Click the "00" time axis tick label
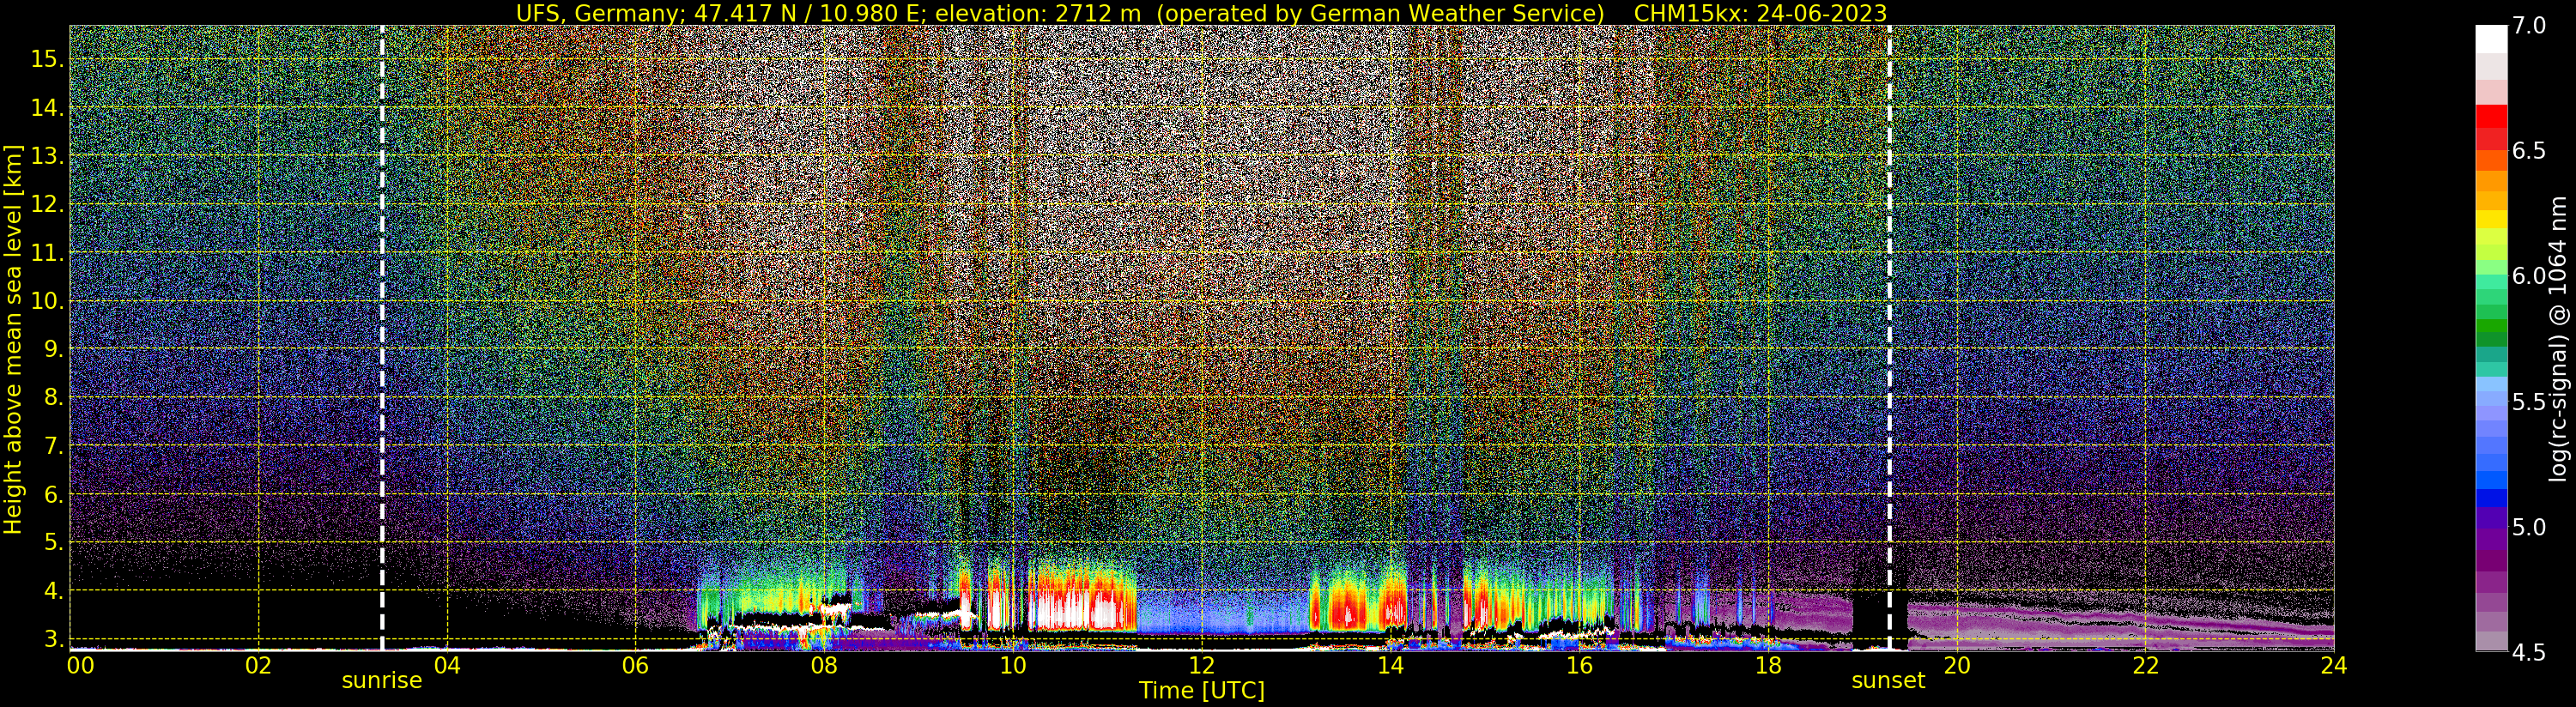This screenshot has width=2576, height=707. pos(80,666)
